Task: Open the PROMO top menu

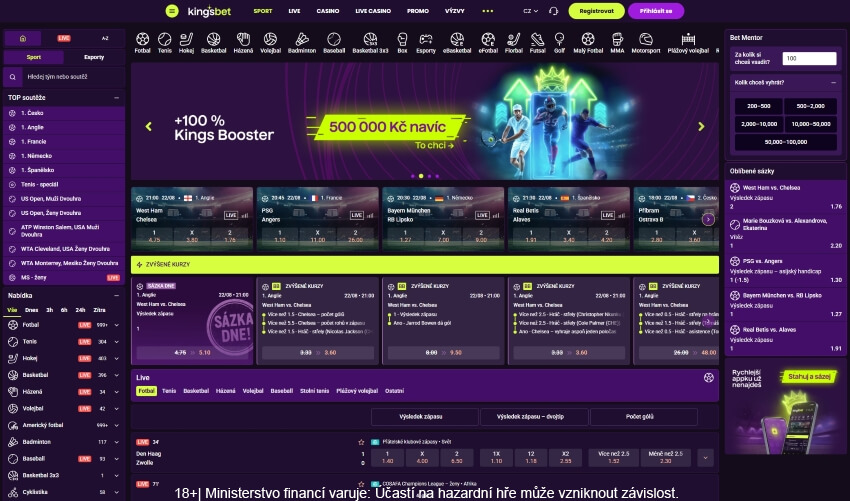Action: [418, 11]
